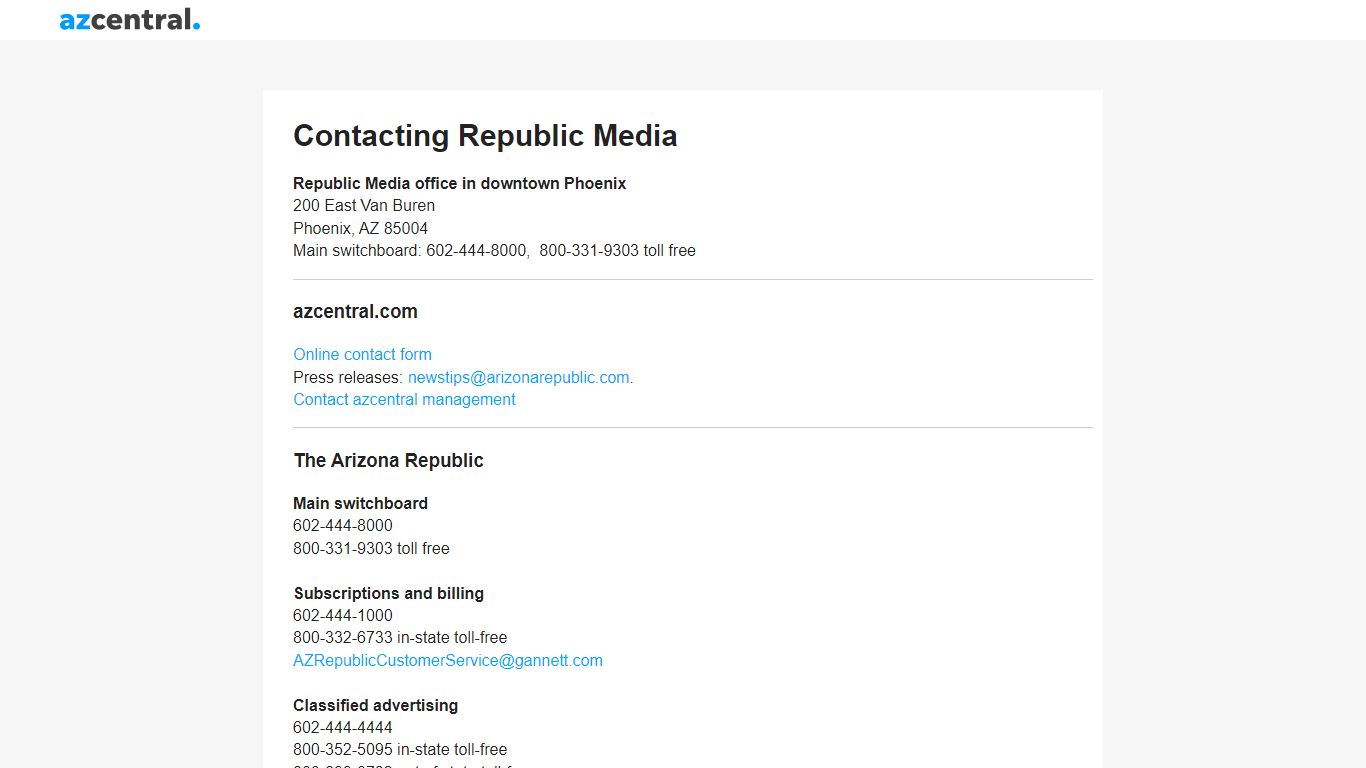Select 800-332-6733 in-state toll-free number
1366x768 pixels.
click(x=400, y=637)
